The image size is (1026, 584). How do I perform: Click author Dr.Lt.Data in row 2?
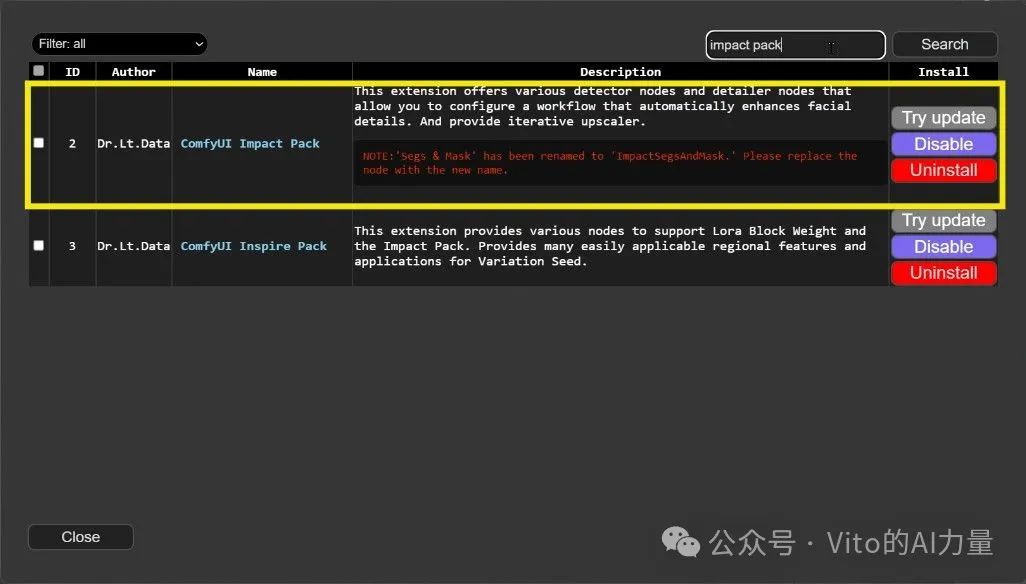click(x=133, y=143)
